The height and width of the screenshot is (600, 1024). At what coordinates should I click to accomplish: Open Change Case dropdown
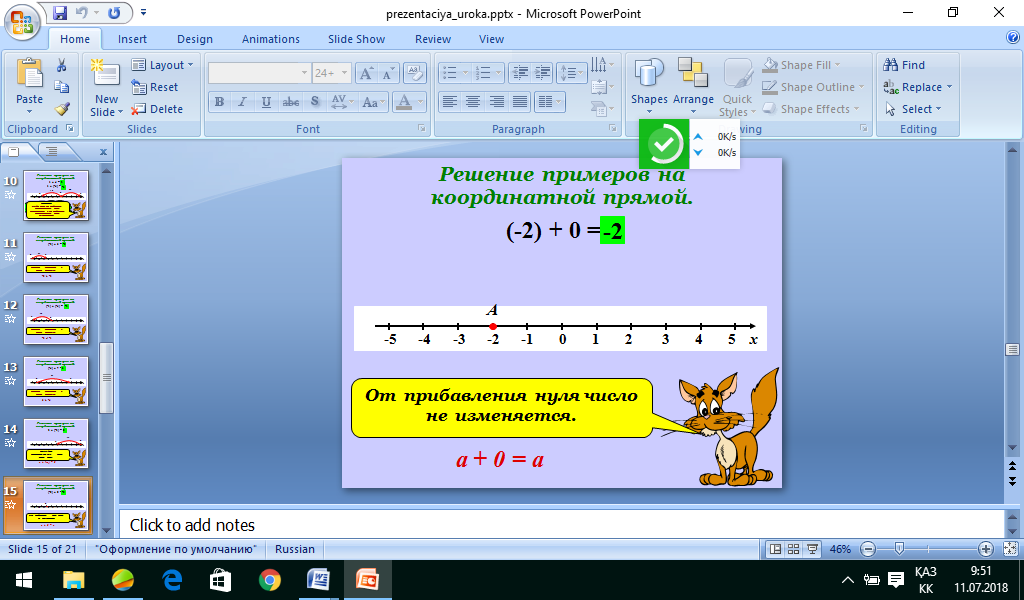tap(374, 102)
